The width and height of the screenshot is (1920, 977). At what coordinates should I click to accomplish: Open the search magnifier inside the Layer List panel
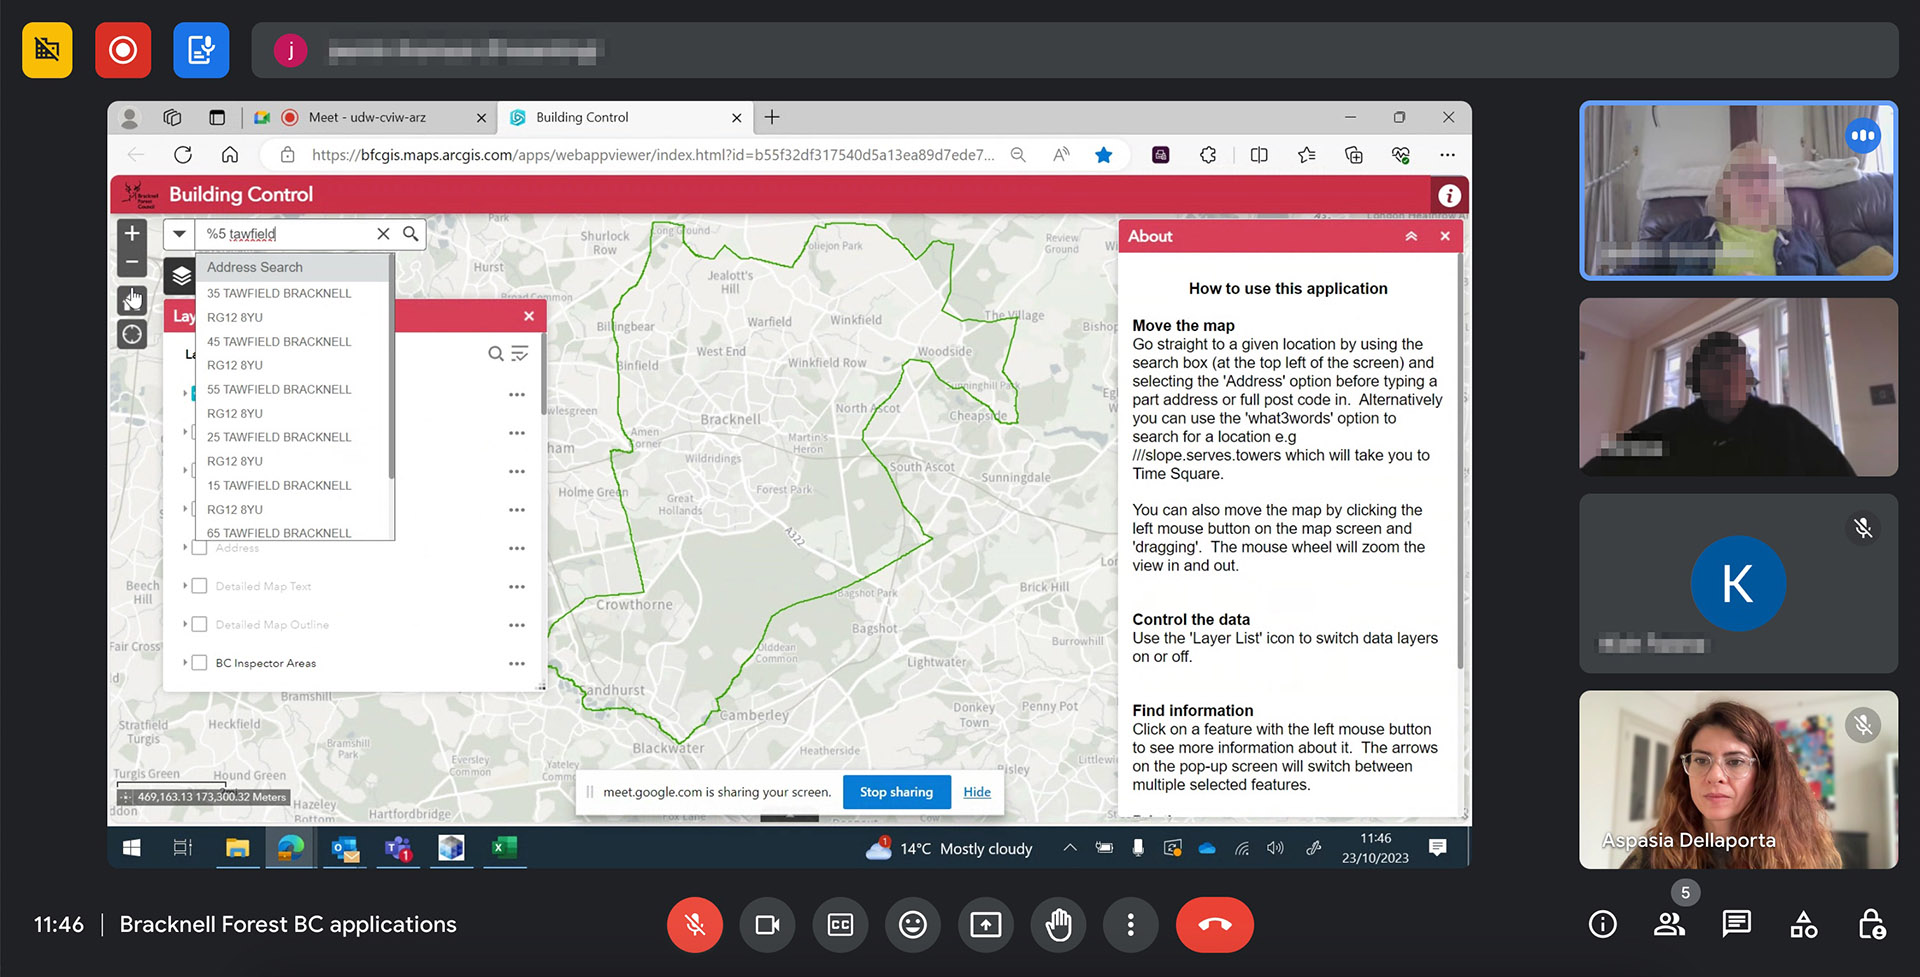point(496,353)
